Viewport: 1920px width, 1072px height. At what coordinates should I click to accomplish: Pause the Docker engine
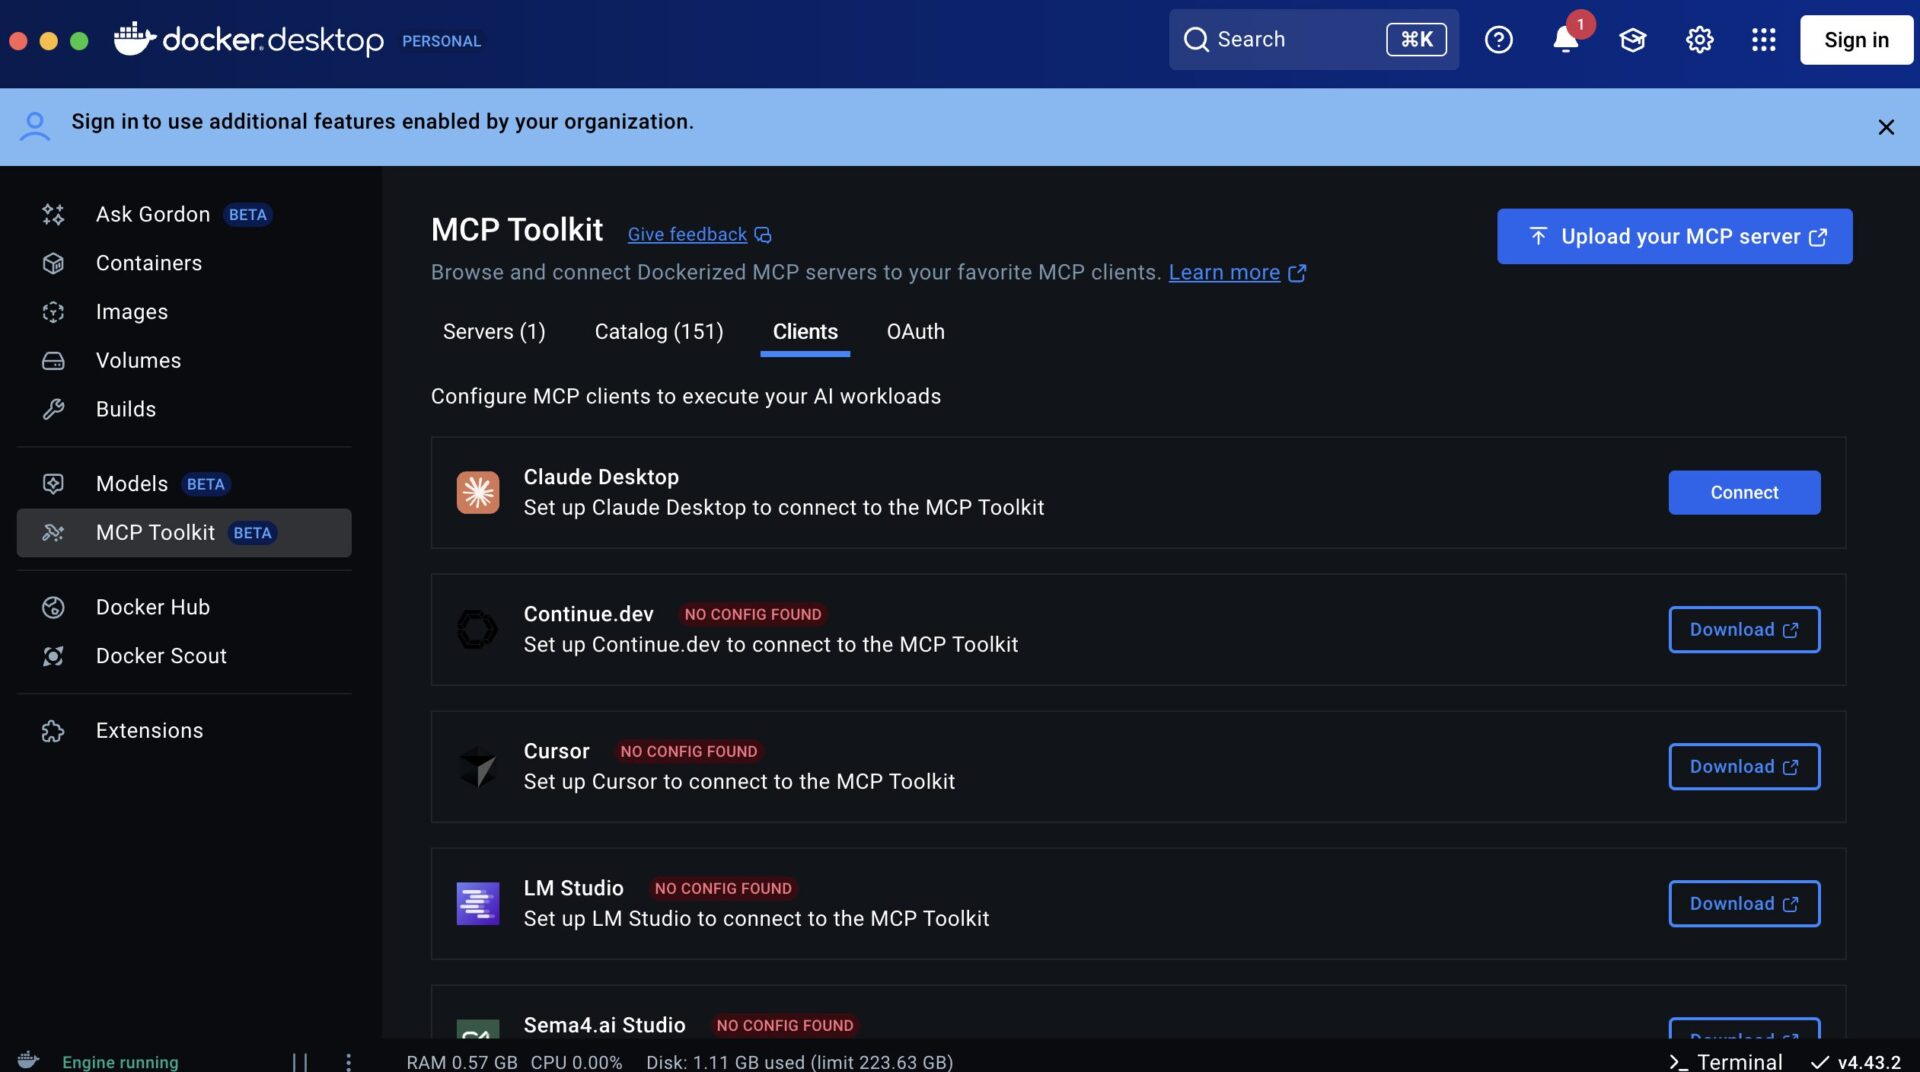click(x=299, y=1061)
